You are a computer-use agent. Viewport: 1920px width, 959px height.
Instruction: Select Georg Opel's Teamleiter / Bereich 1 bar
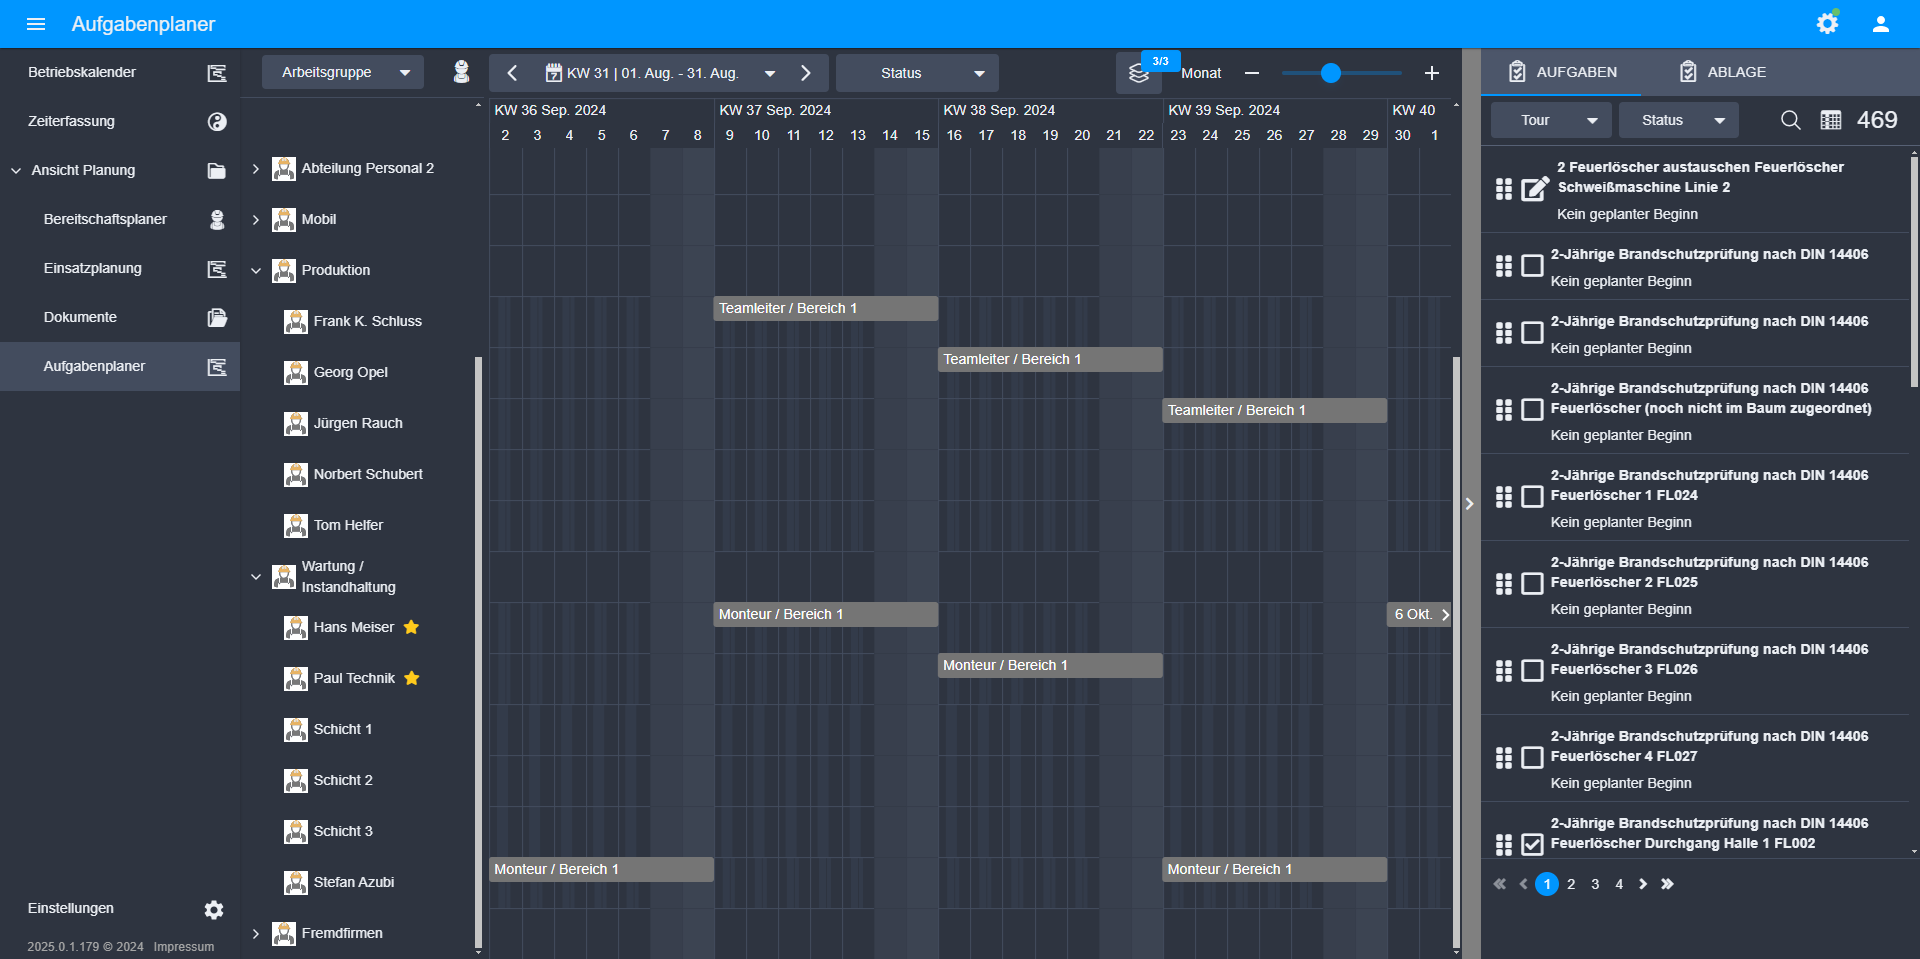(1050, 359)
